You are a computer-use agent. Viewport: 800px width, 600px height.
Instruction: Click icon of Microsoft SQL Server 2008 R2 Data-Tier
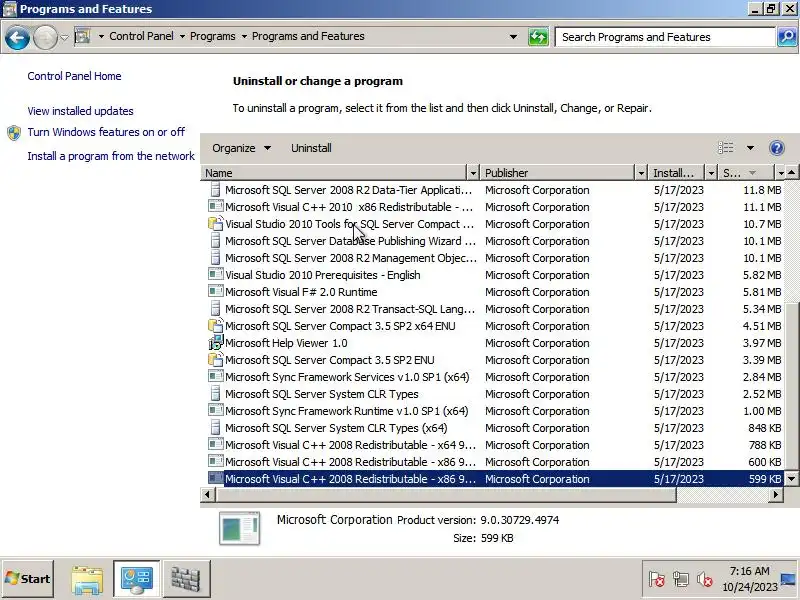coord(216,190)
